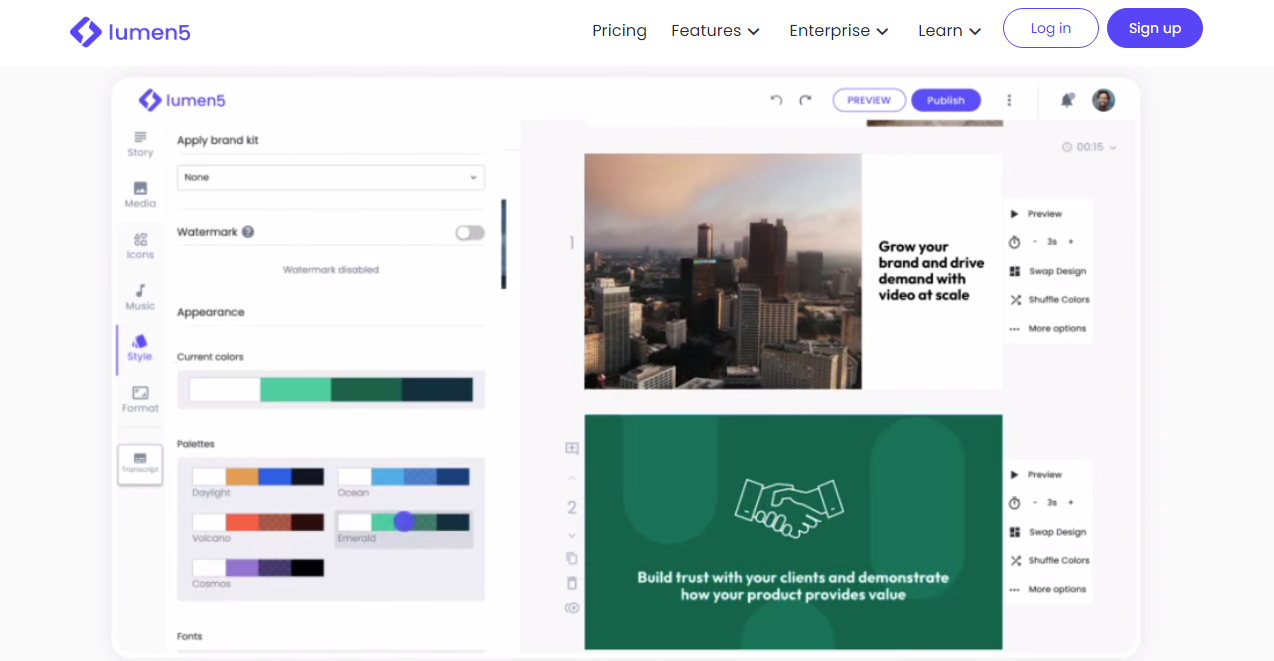The image size is (1274, 661).
Task: Click the style panel scrollbar
Action: pyautogui.click(x=504, y=244)
